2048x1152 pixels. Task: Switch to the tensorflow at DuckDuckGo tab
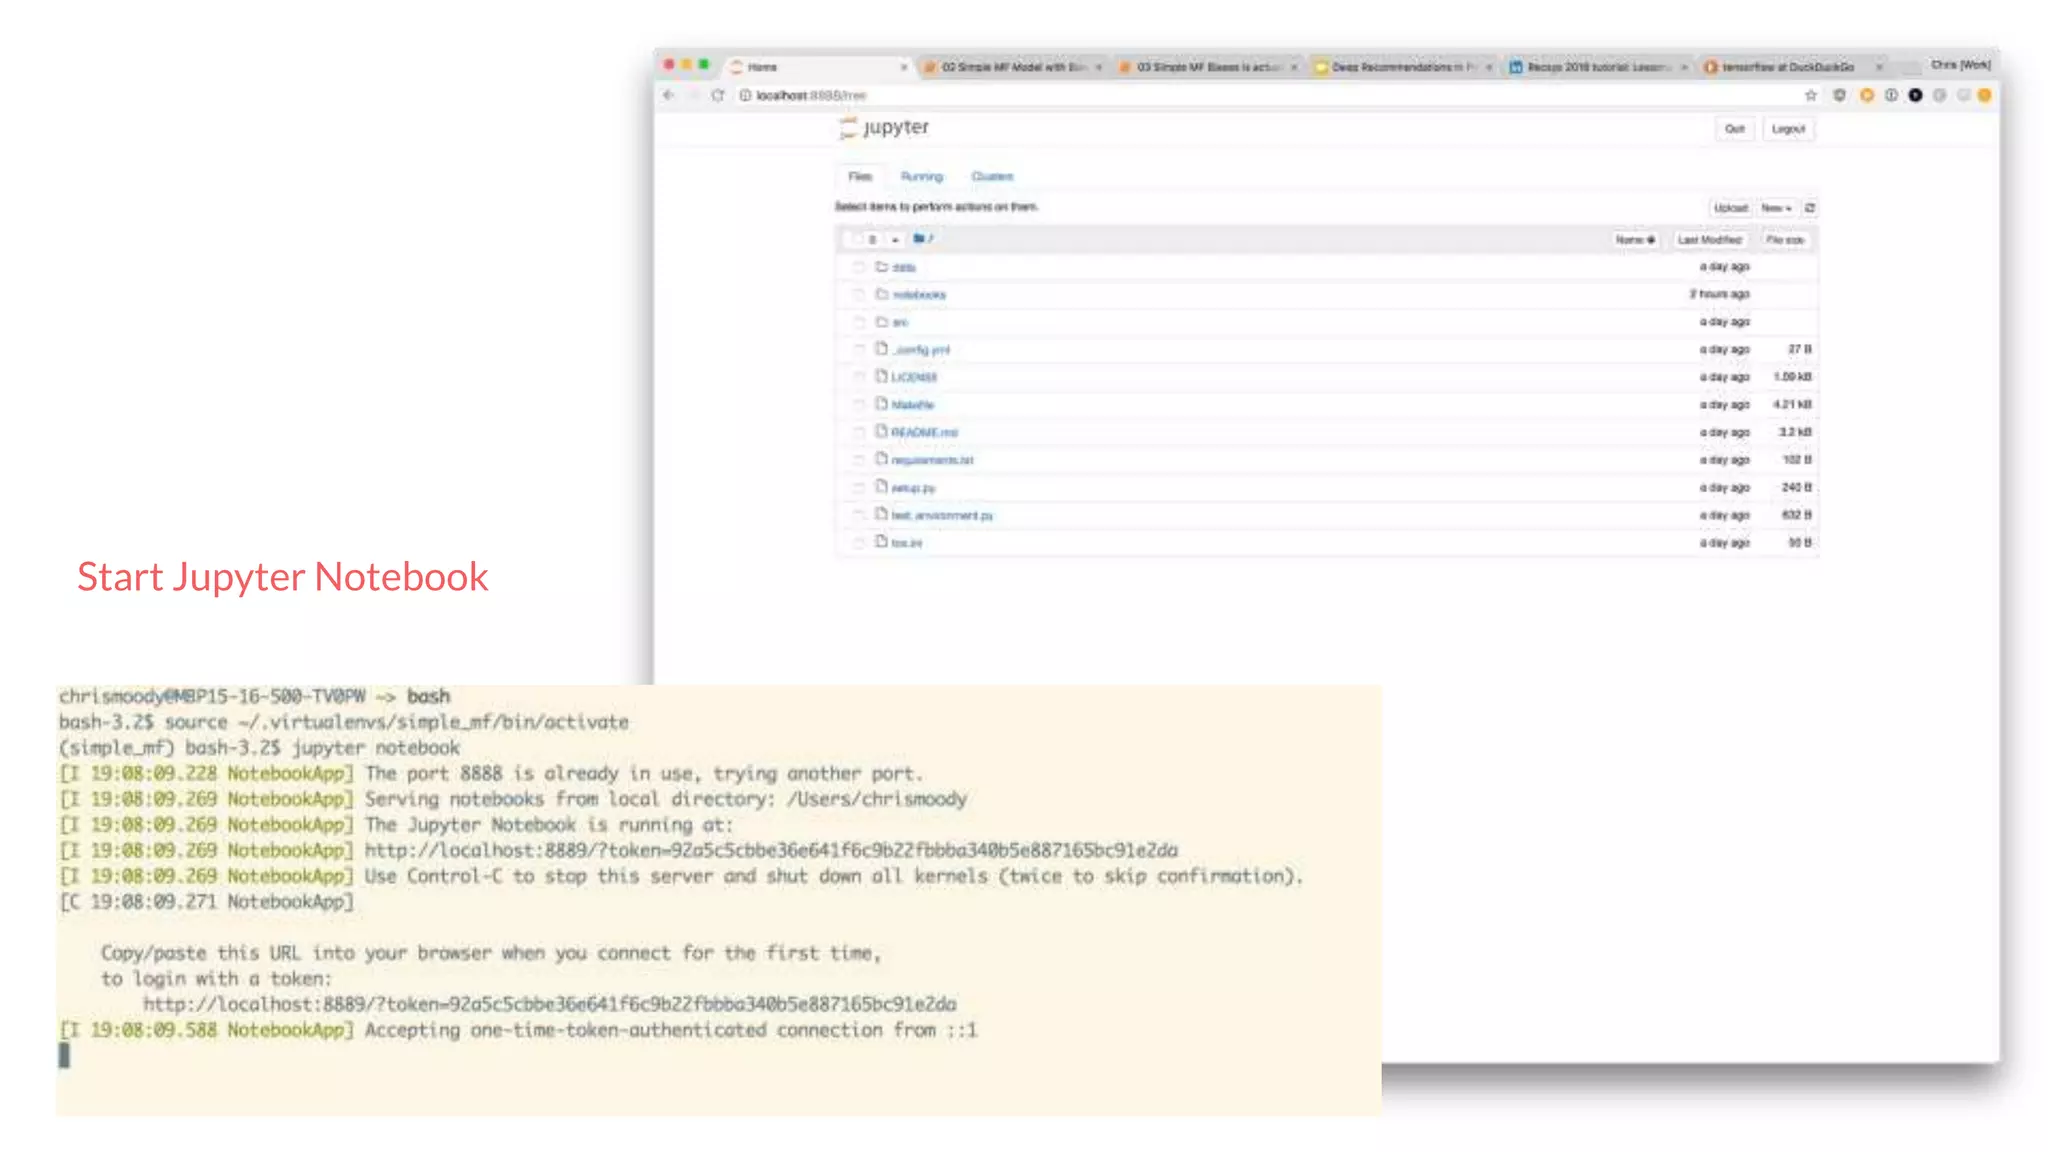click(1787, 67)
